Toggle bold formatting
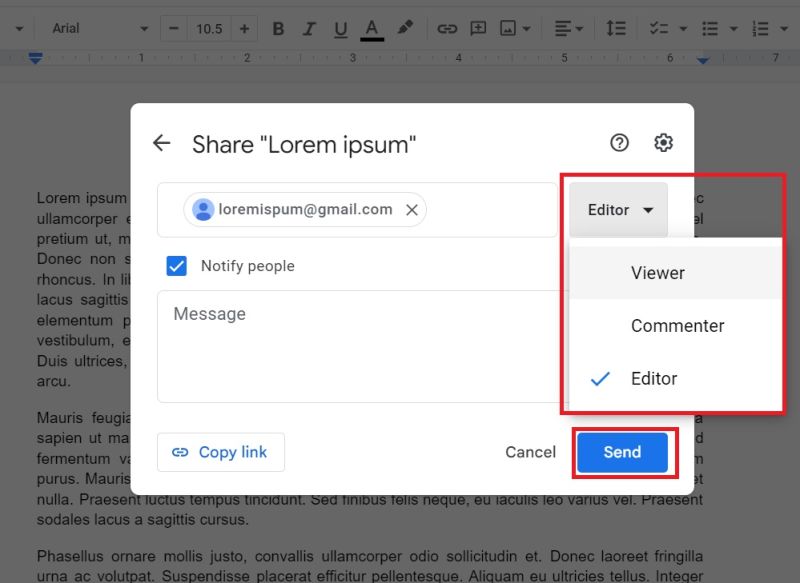This screenshot has height=583, width=800. point(277,28)
